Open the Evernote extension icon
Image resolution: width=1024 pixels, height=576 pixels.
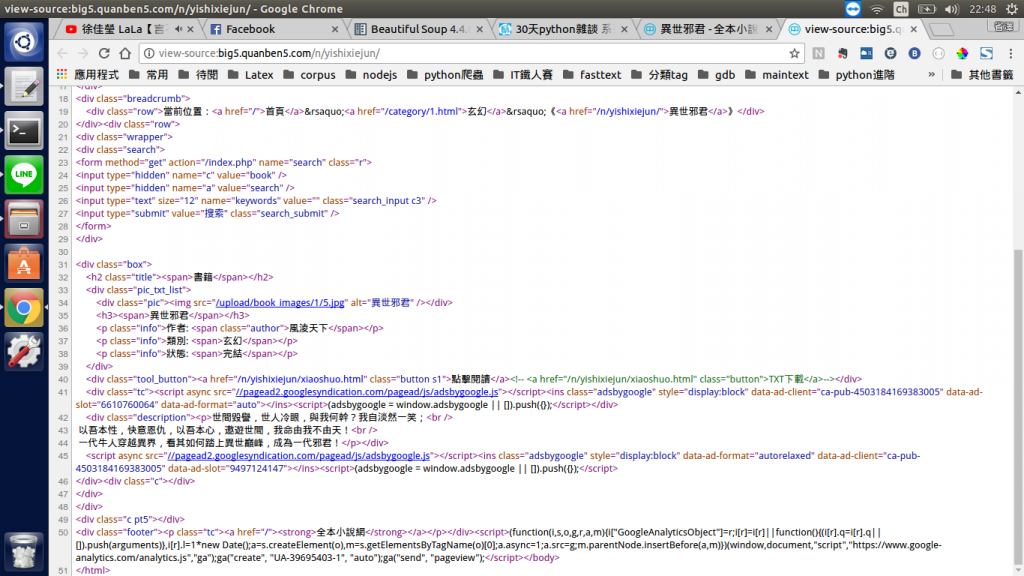coord(842,54)
